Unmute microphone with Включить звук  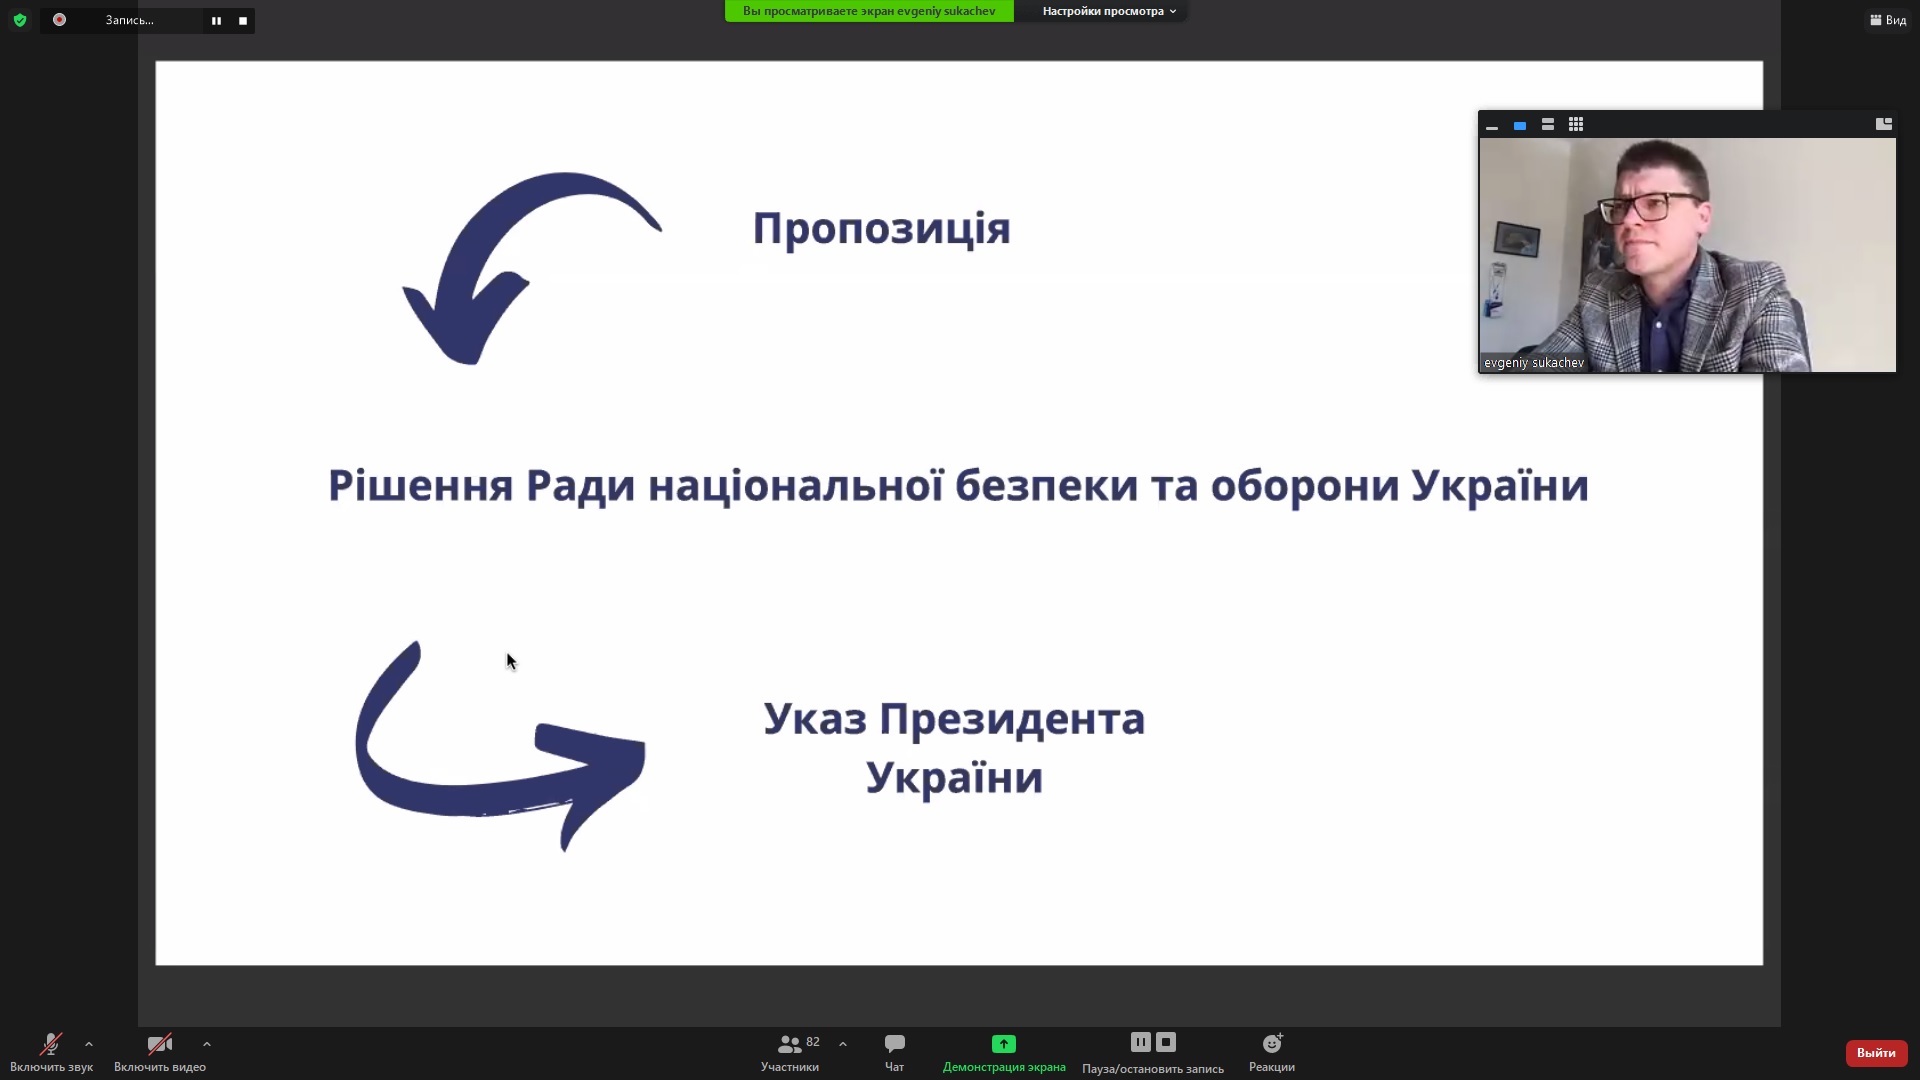pyautogui.click(x=51, y=1053)
